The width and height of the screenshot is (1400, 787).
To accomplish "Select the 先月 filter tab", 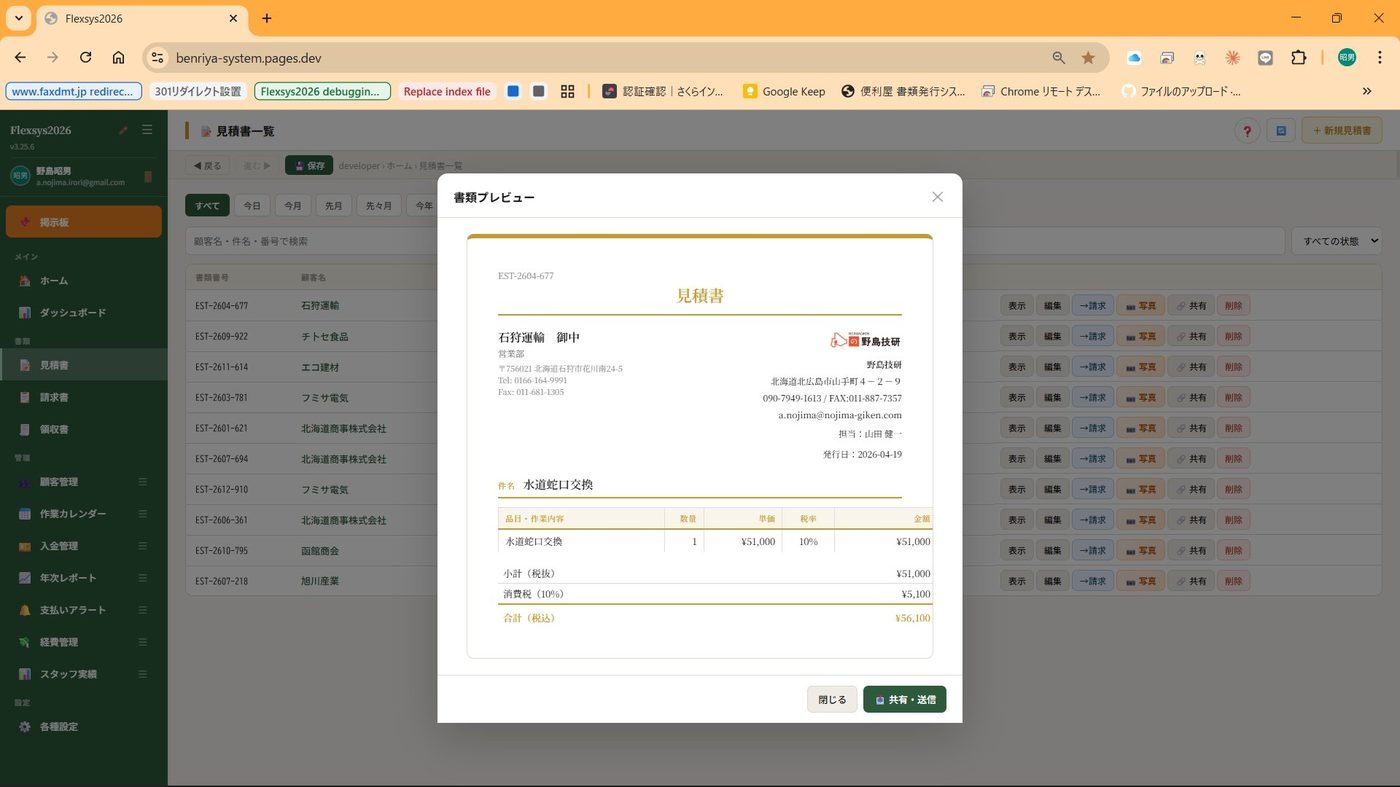I will 334,206.
